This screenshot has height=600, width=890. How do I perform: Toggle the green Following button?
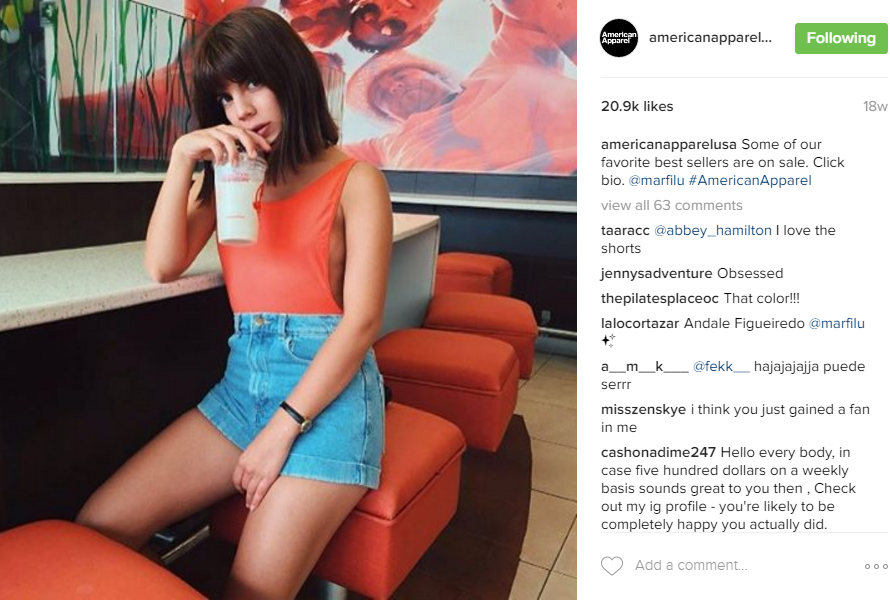point(841,38)
